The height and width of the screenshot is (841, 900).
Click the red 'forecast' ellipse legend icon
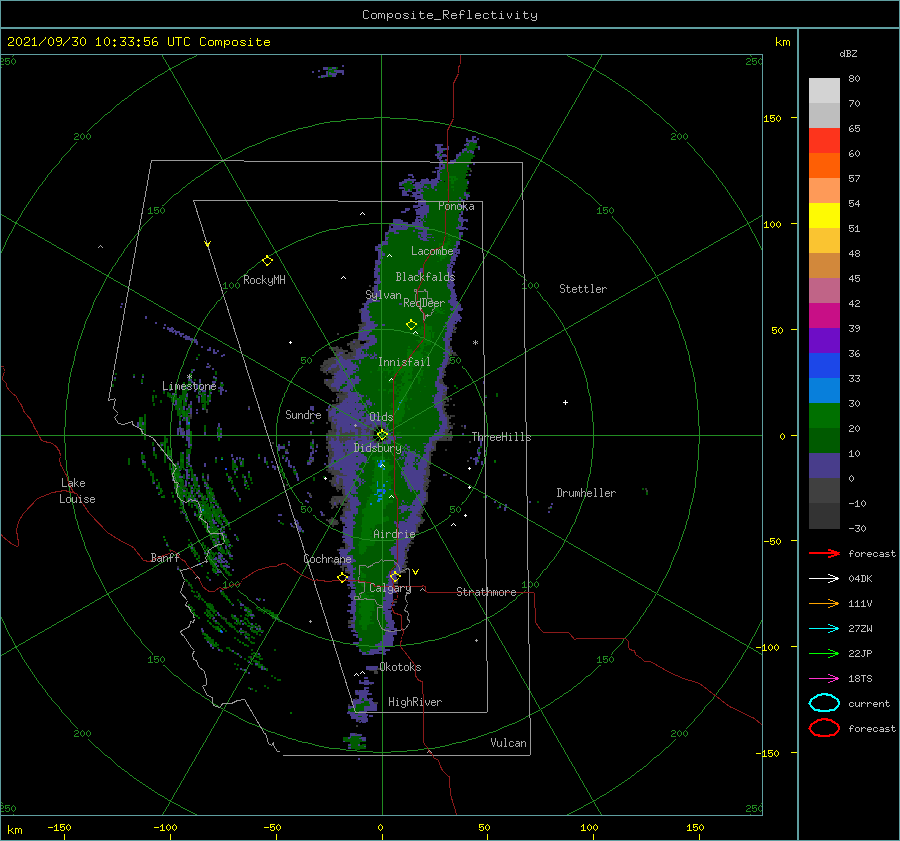(824, 728)
